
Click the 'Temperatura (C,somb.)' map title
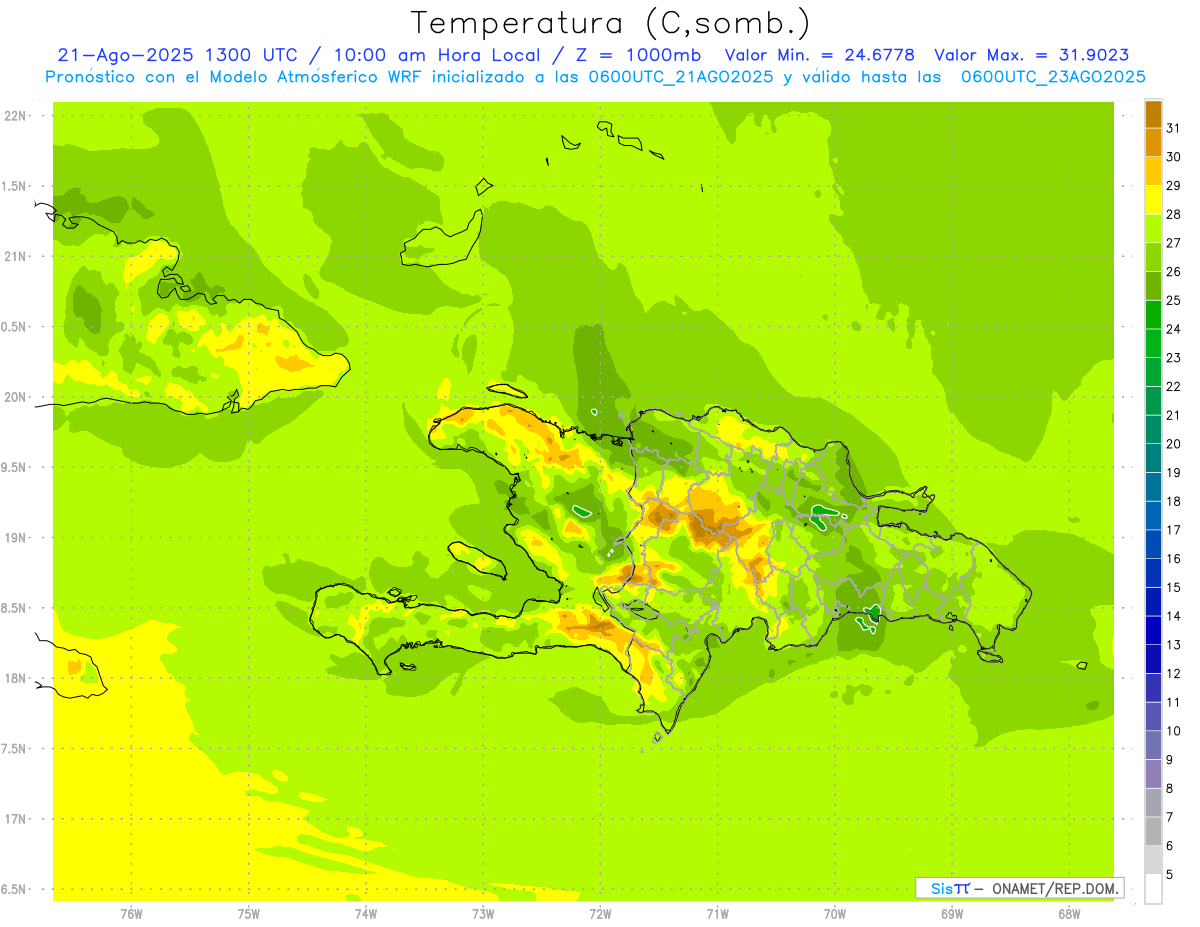pyautogui.click(x=610, y=23)
